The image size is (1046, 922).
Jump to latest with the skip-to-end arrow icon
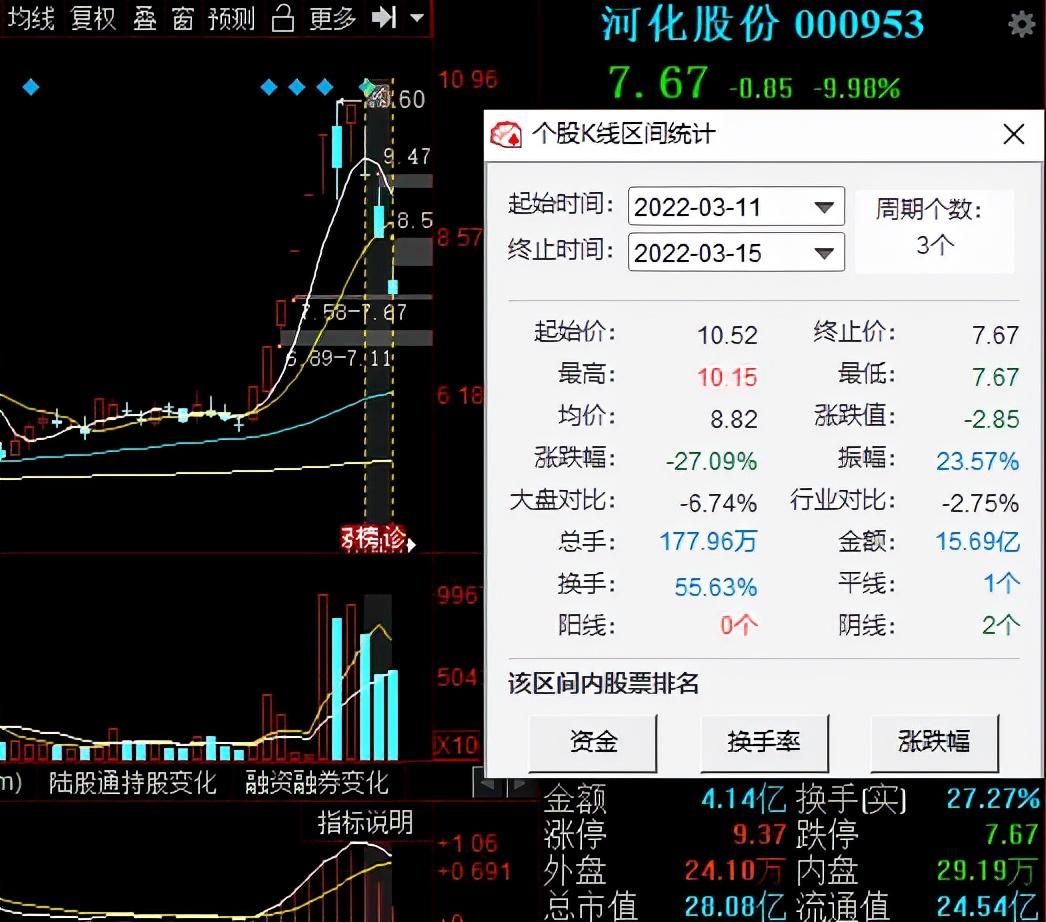point(384,18)
